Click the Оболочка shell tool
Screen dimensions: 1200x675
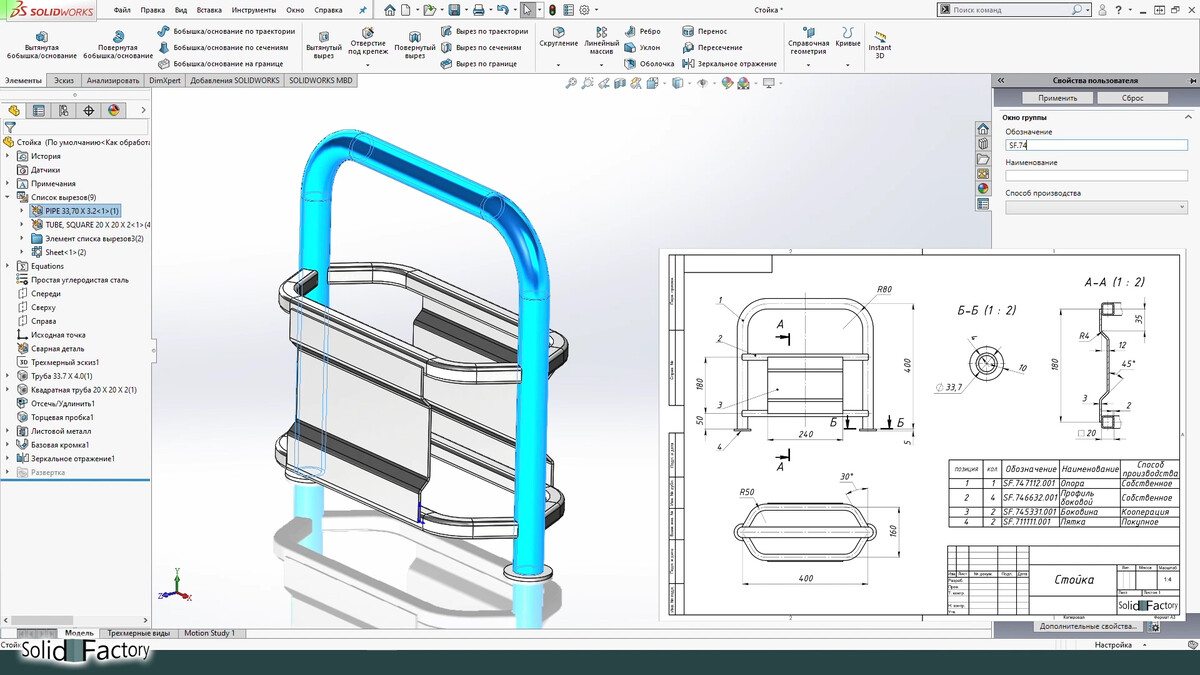(649, 63)
